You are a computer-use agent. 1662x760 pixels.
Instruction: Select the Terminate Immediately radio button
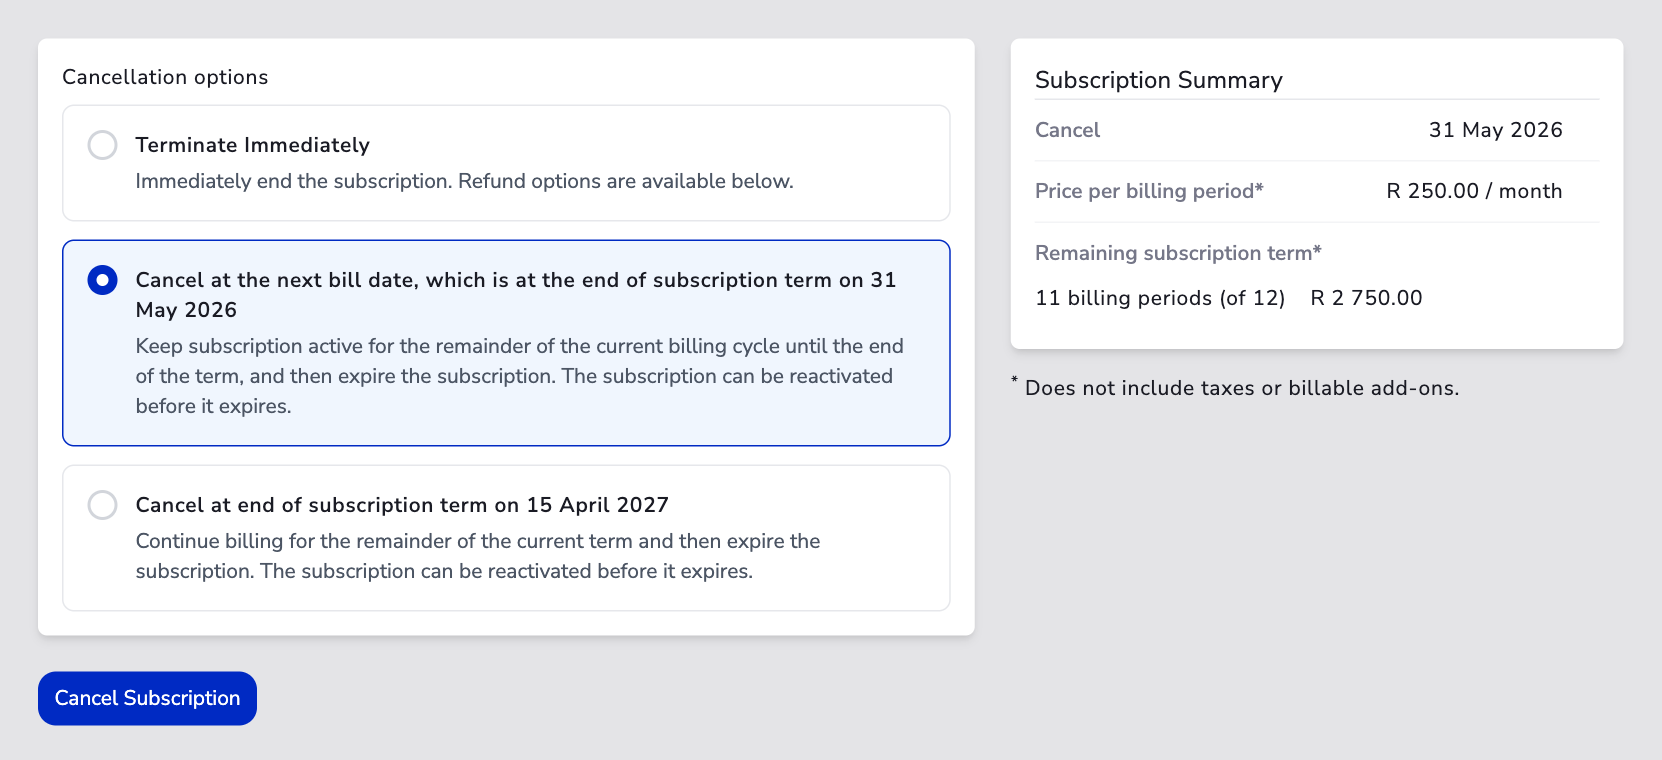tap(102, 145)
